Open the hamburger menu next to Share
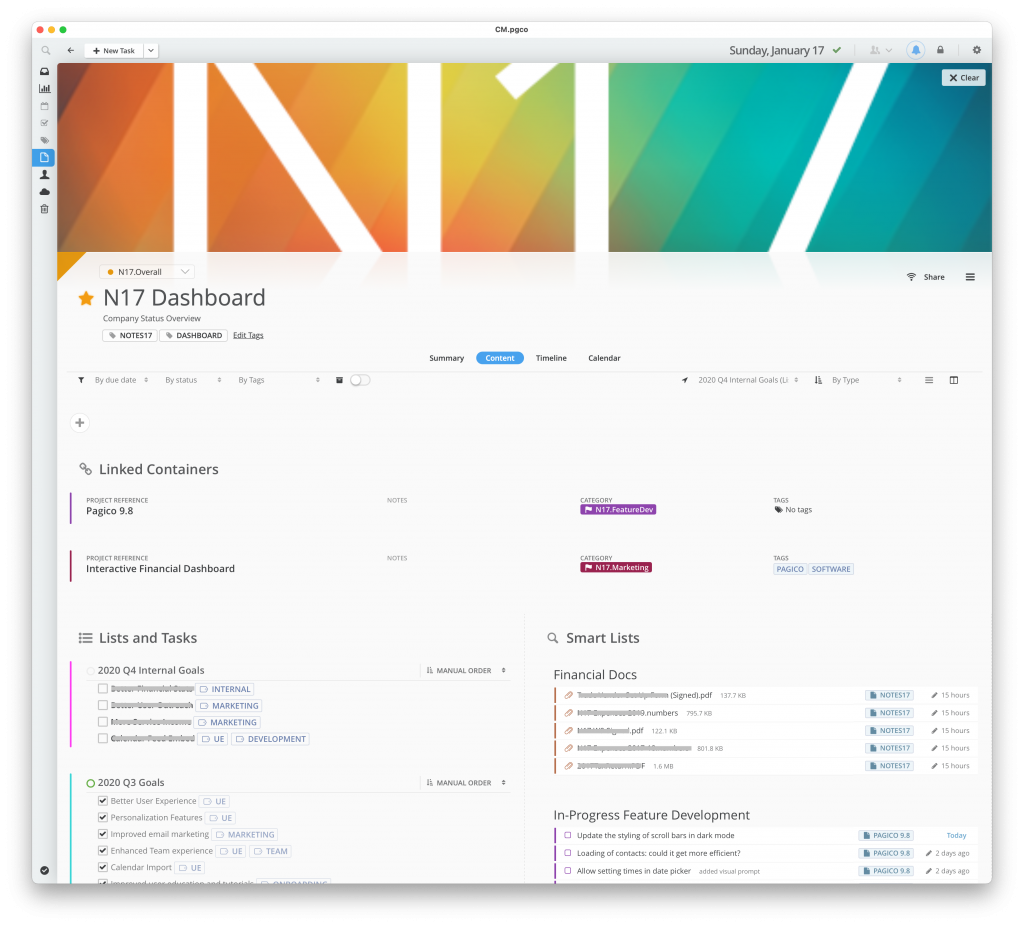Screen dimensions: 1024x926 click(970, 277)
